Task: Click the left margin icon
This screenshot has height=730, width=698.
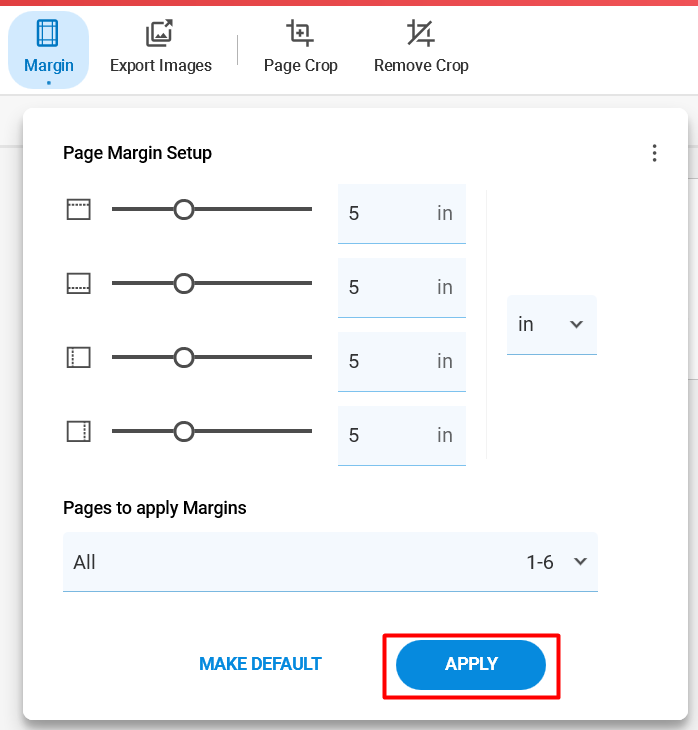Action: [x=79, y=358]
